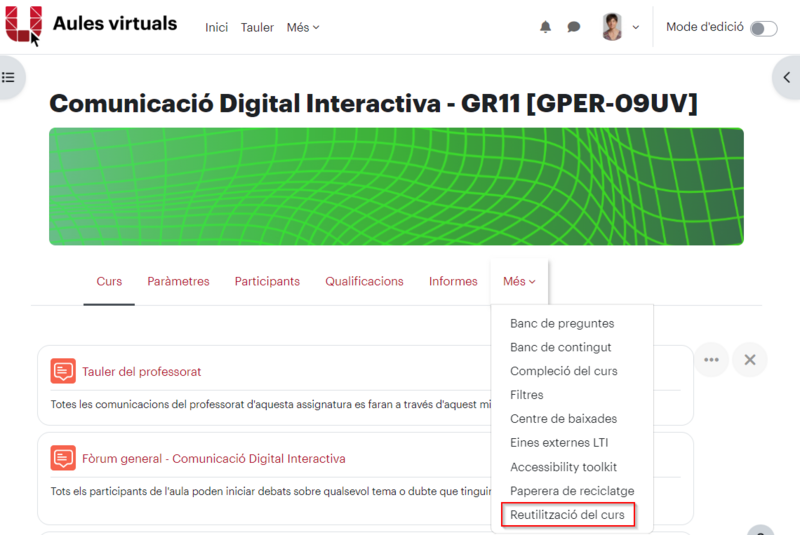Open the Tauler del professorat link

(x=141, y=372)
